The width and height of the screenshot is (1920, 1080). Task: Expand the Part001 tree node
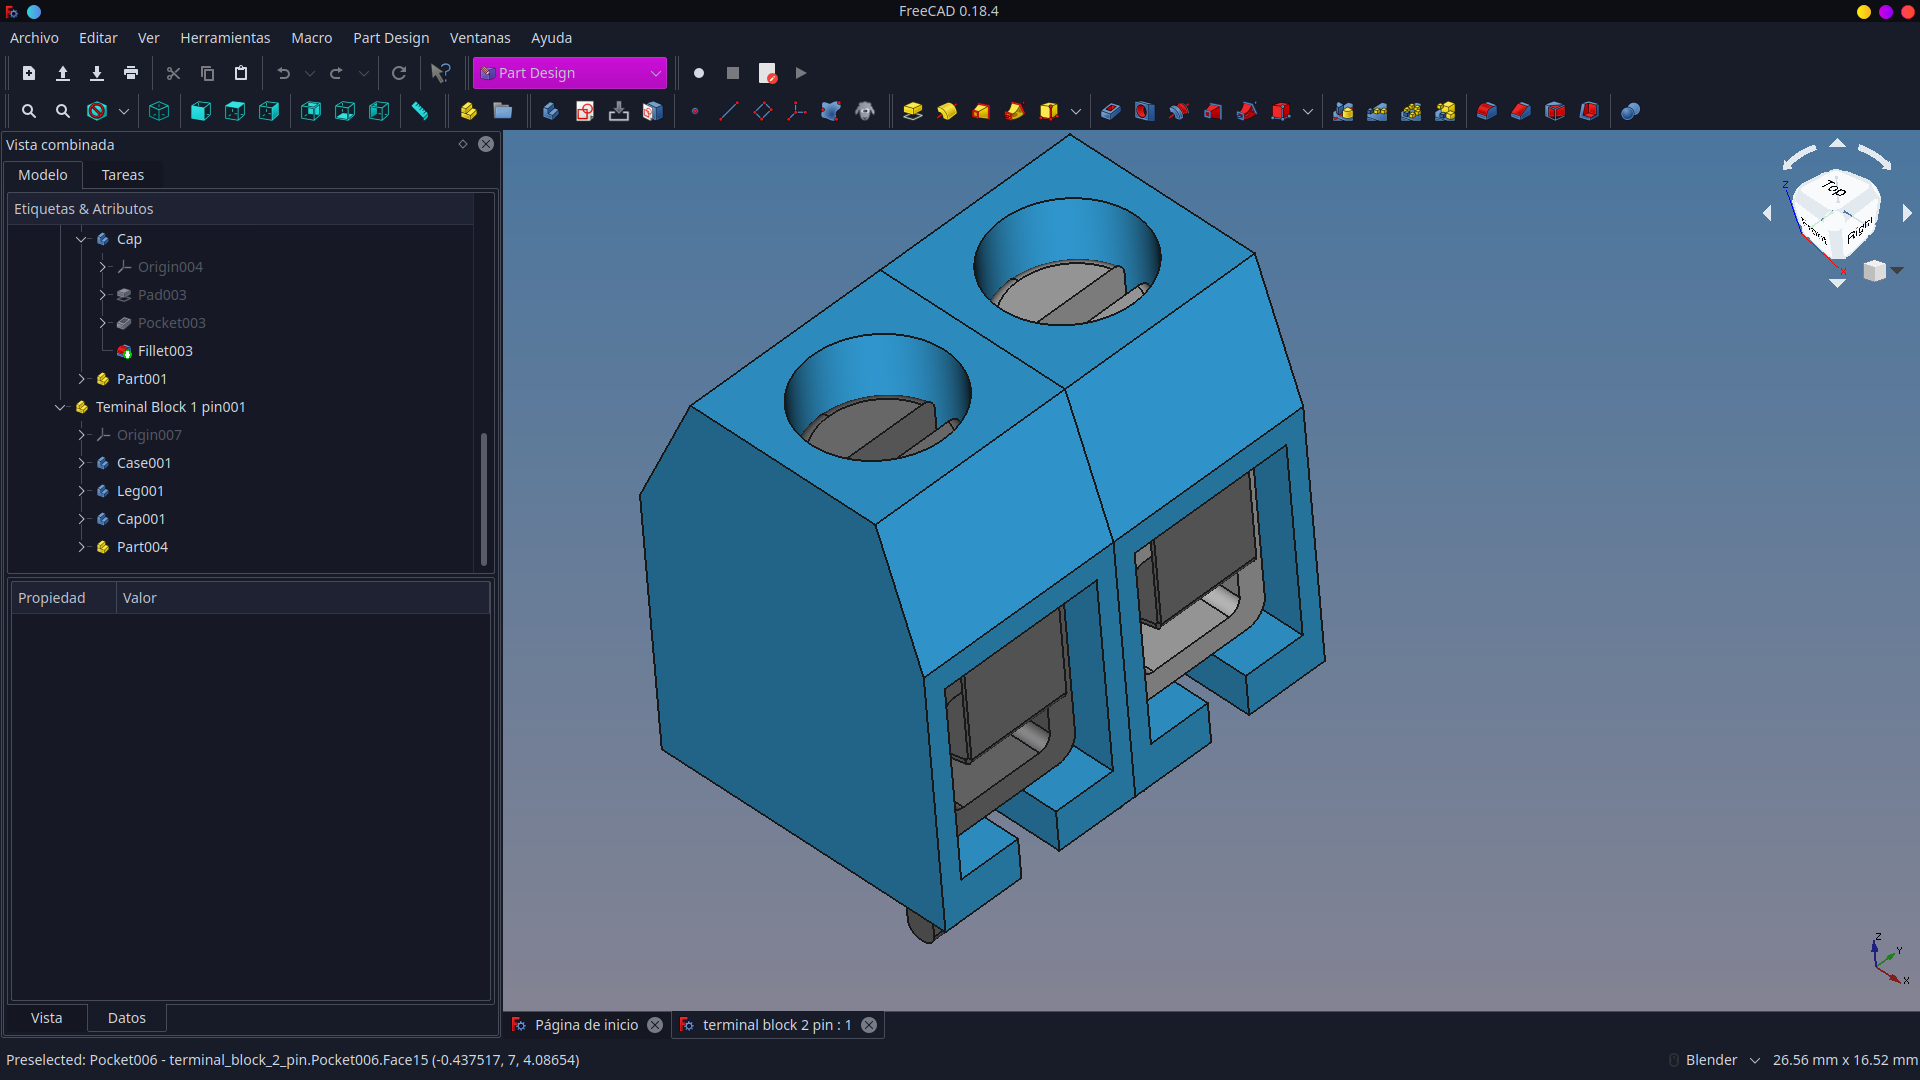click(x=81, y=379)
